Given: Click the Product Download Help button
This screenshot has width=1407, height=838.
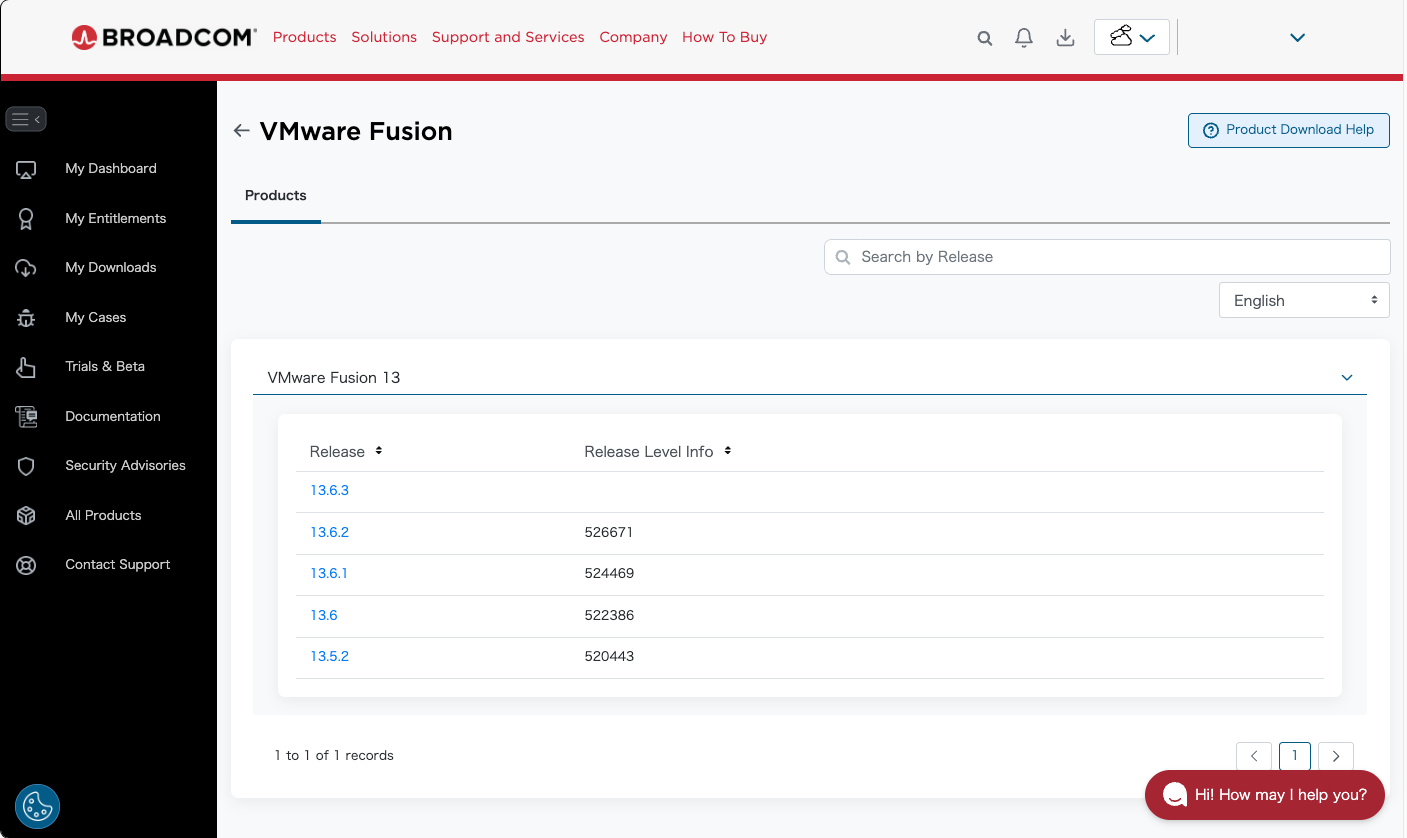Looking at the screenshot, I should (x=1288, y=130).
